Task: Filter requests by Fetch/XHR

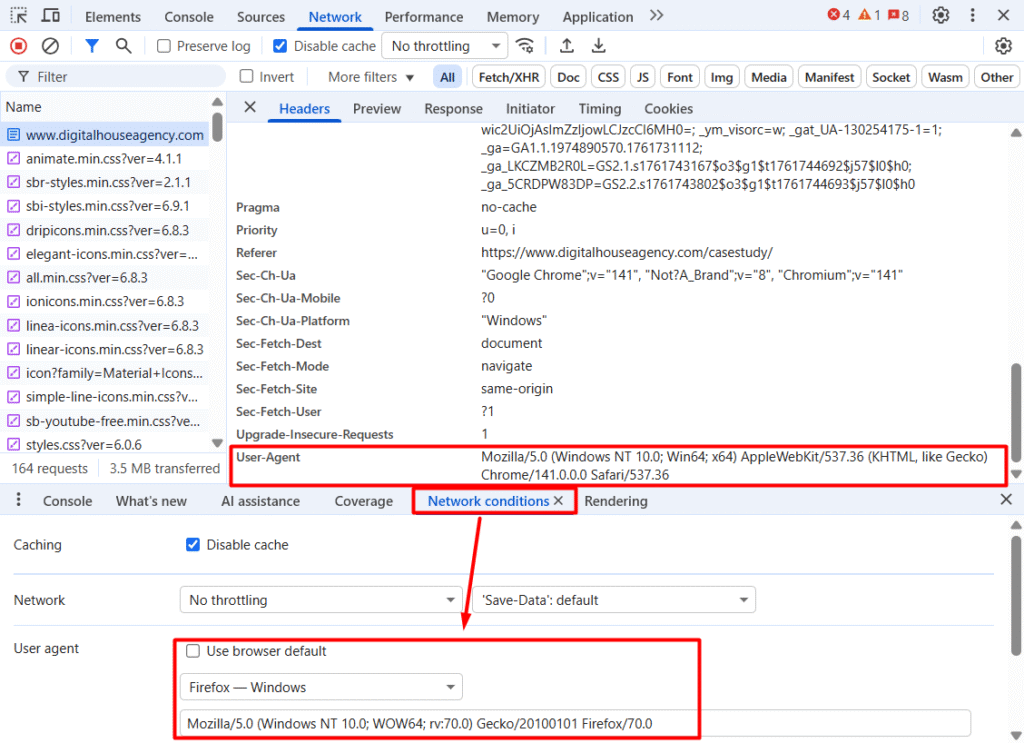Action: pos(510,77)
